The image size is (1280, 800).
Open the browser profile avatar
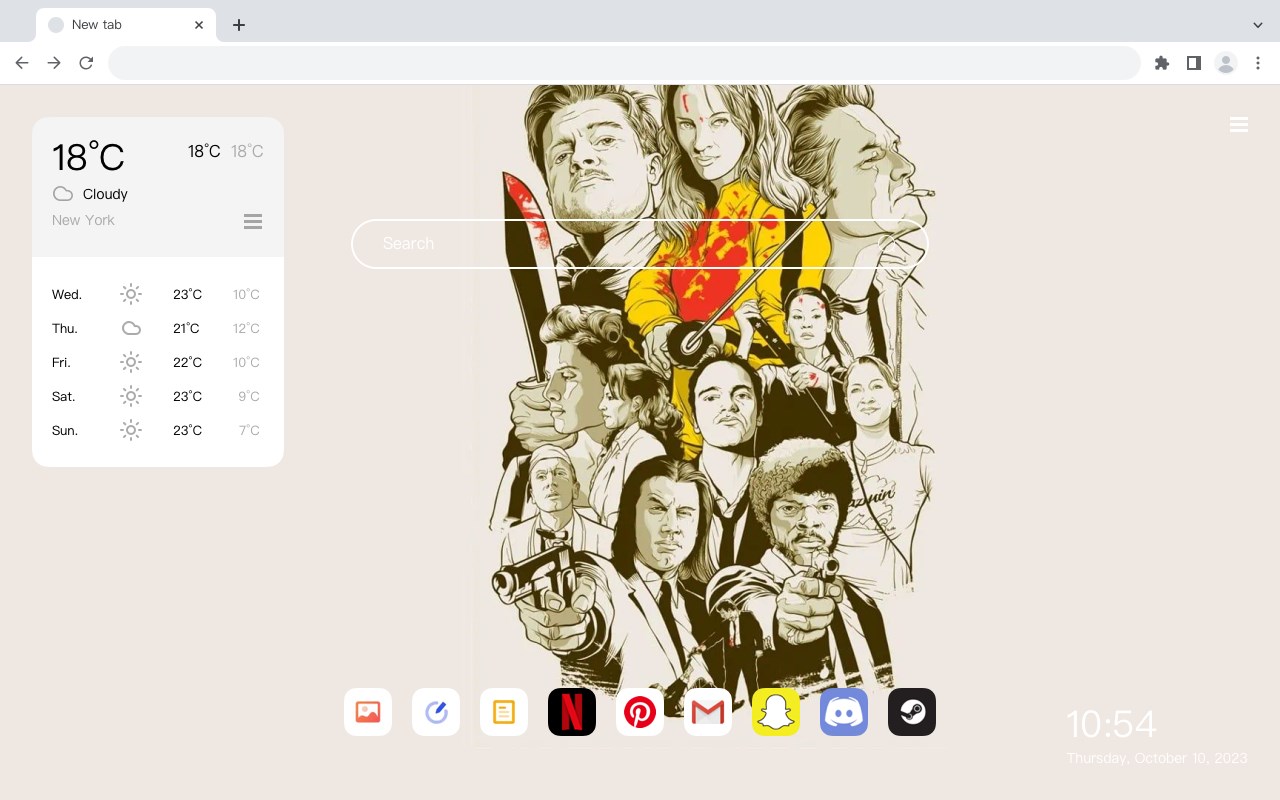pos(1226,63)
